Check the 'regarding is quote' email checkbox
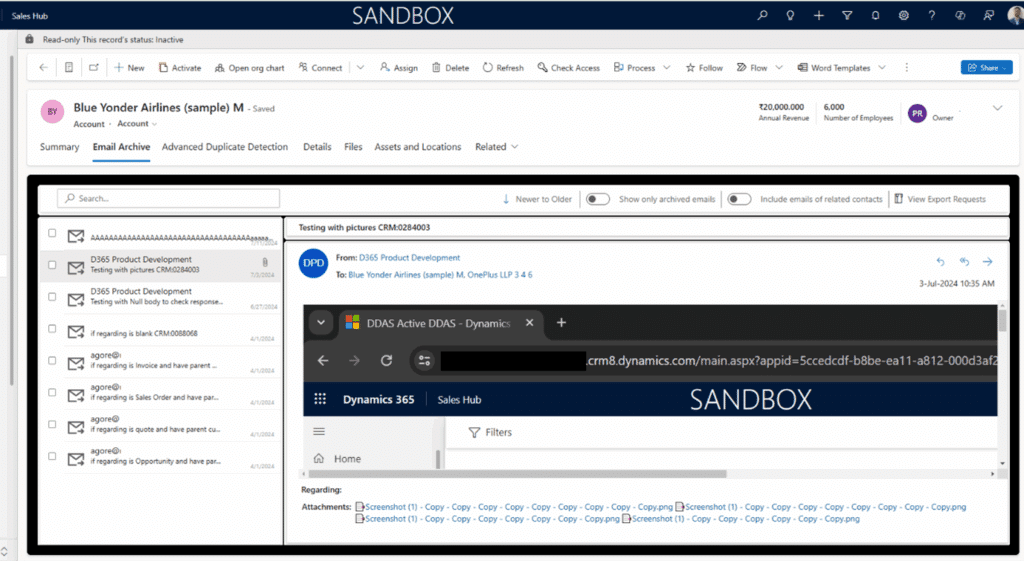1024x561 pixels. click(52, 425)
